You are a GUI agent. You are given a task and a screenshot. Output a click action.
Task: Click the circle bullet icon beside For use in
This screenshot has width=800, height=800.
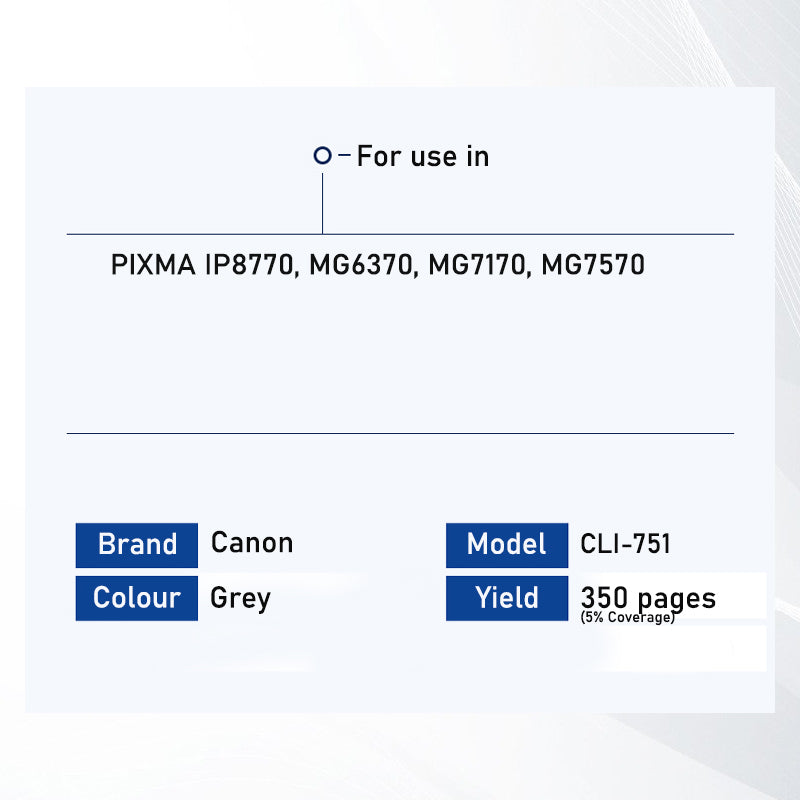pyautogui.click(x=322, y=155)
